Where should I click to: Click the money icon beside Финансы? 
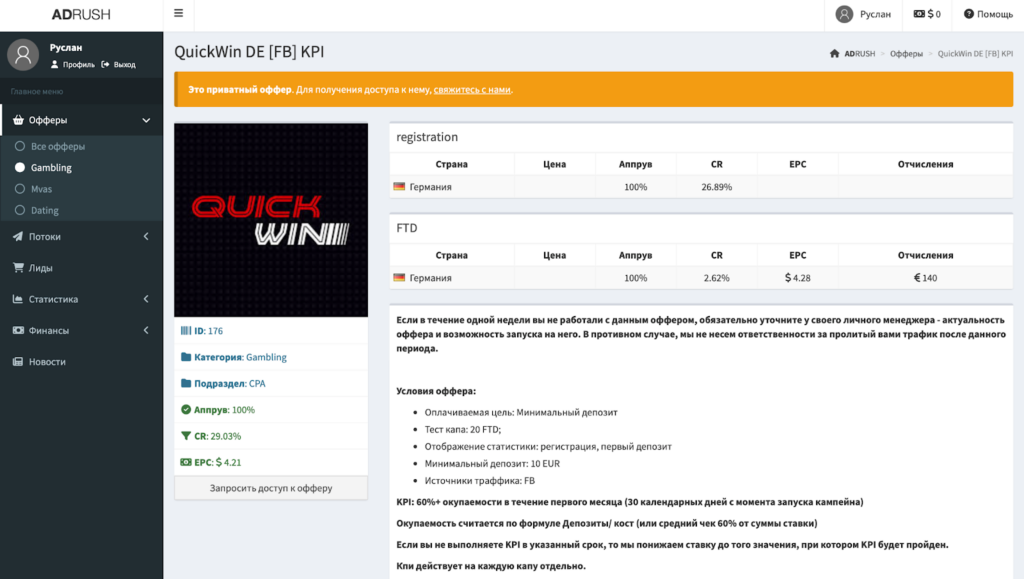click(18, 330)
